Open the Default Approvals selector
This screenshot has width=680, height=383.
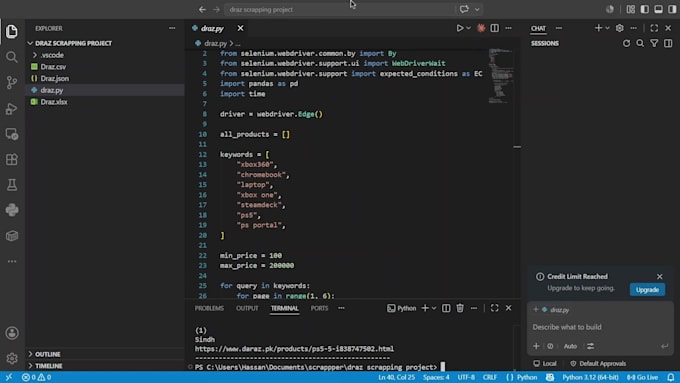(x=598, y=363)
